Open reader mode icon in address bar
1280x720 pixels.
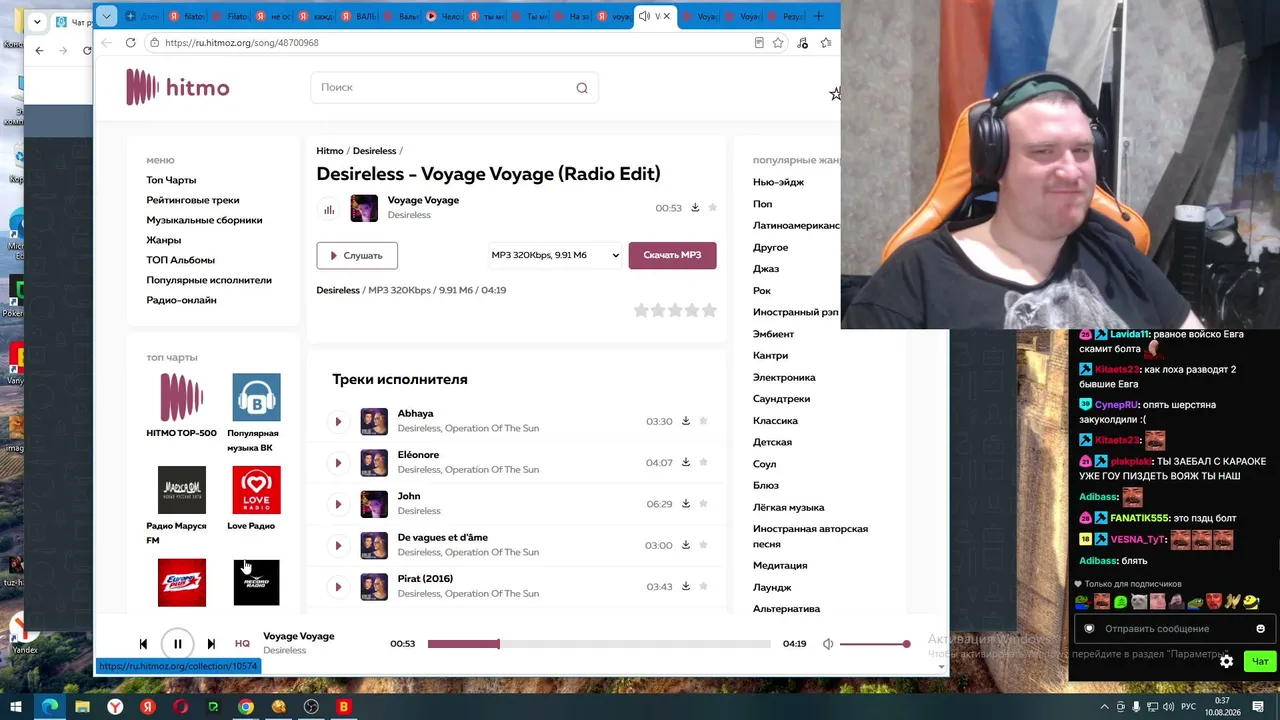pyautogui.click(x=759, y=43)
